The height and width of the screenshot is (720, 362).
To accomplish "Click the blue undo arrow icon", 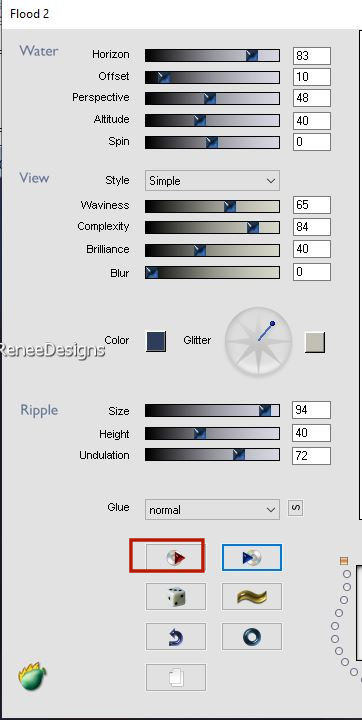I will coord(175,636).
